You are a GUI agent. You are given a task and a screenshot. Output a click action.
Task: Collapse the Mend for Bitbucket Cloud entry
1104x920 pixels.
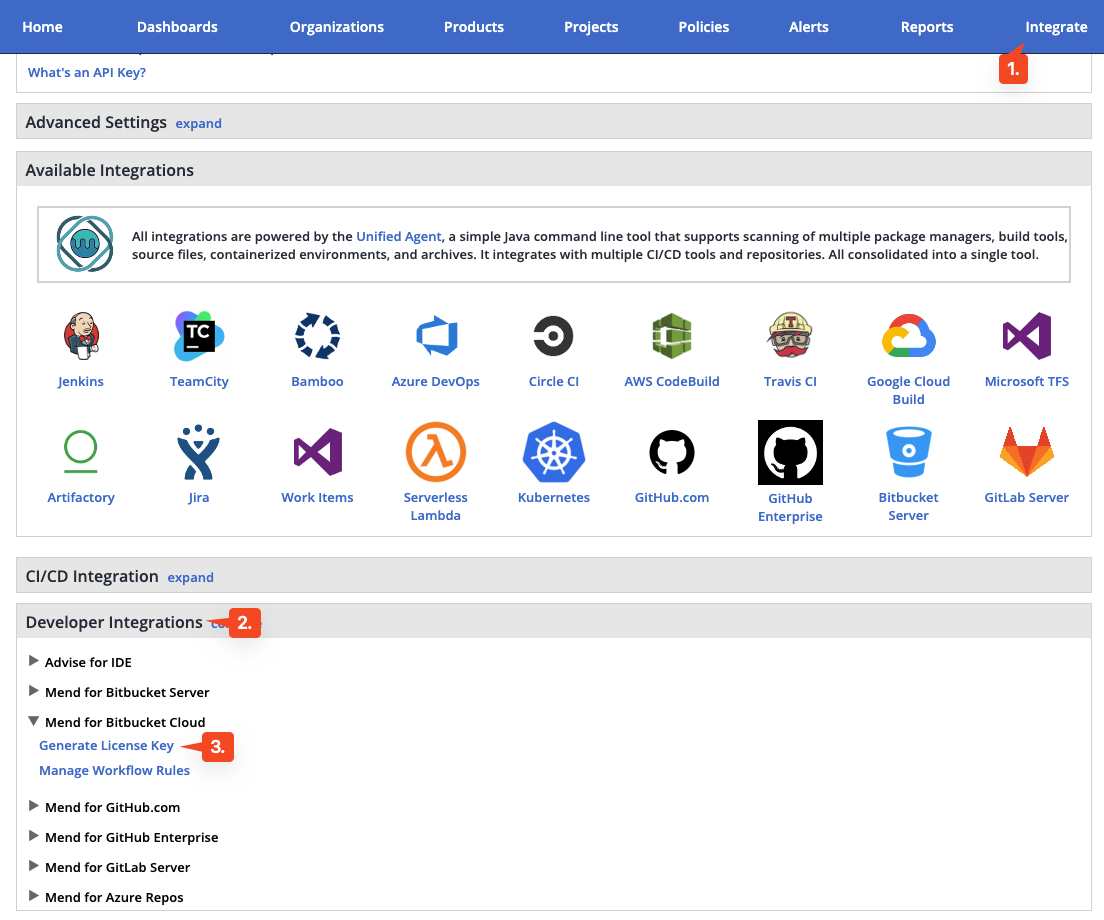tap(33, 721)
